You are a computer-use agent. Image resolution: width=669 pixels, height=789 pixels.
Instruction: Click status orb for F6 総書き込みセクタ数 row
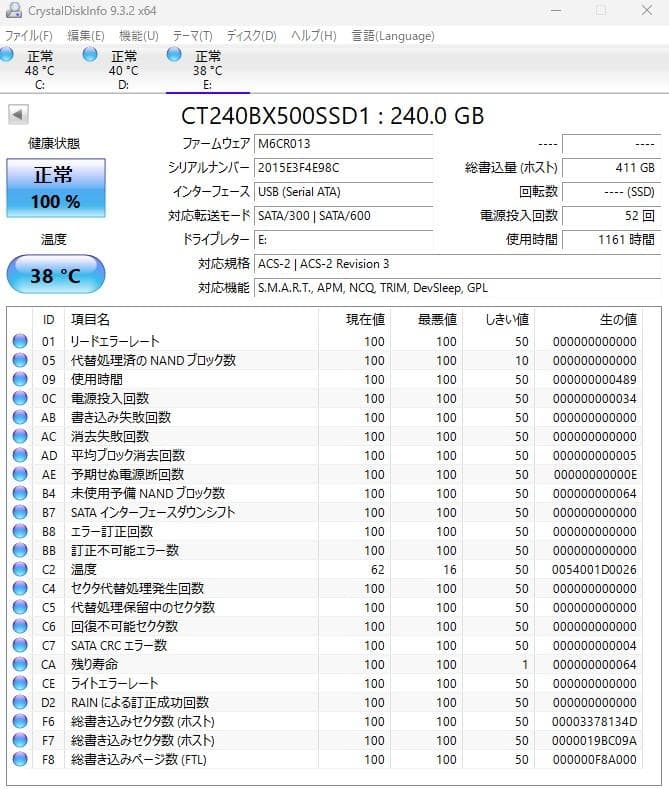point(20,722)
